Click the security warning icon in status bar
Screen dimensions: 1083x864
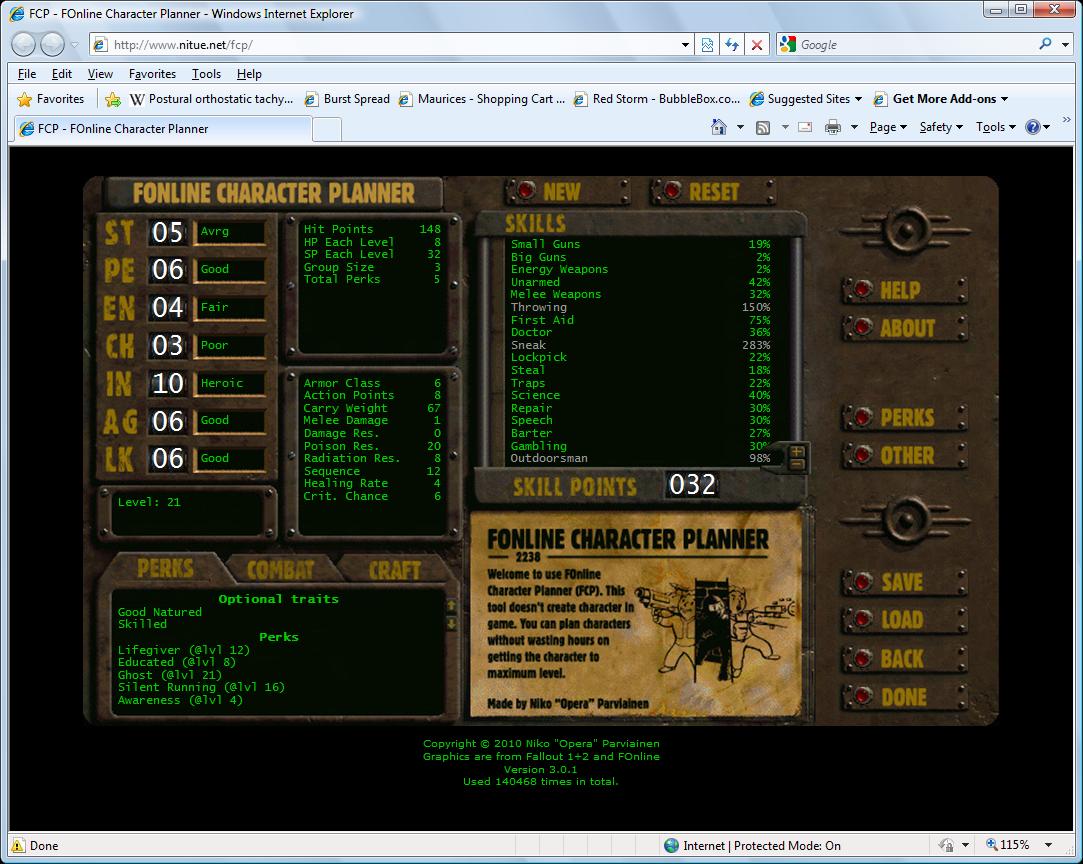pyautogui.click(x=17, y=845)
